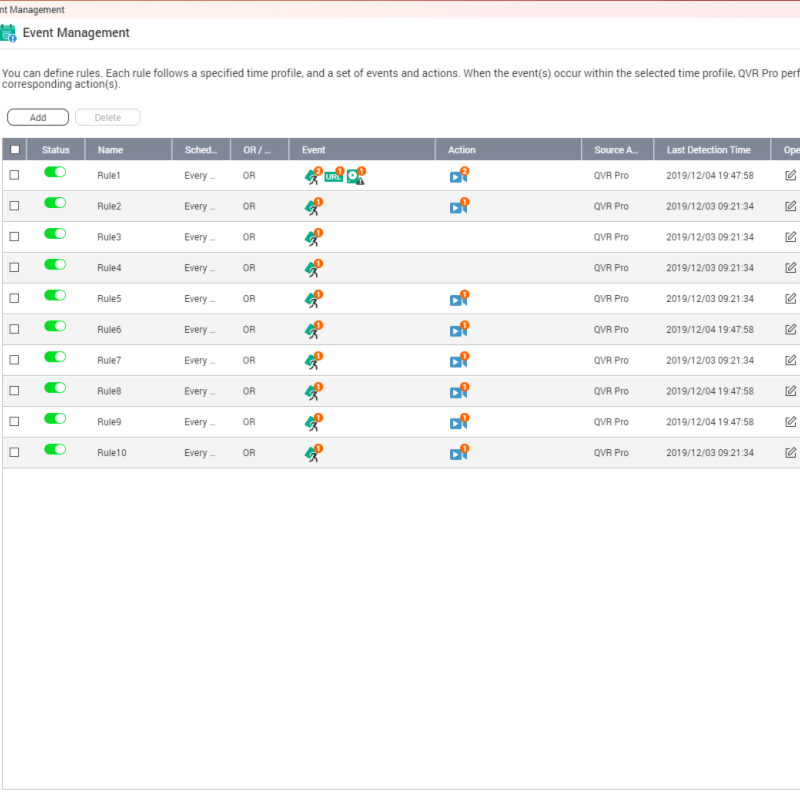Image resolution: width=800 pixels, height=800 pixels.
Task: Open the edit icon for Rule10
Action: click(791, 453)
